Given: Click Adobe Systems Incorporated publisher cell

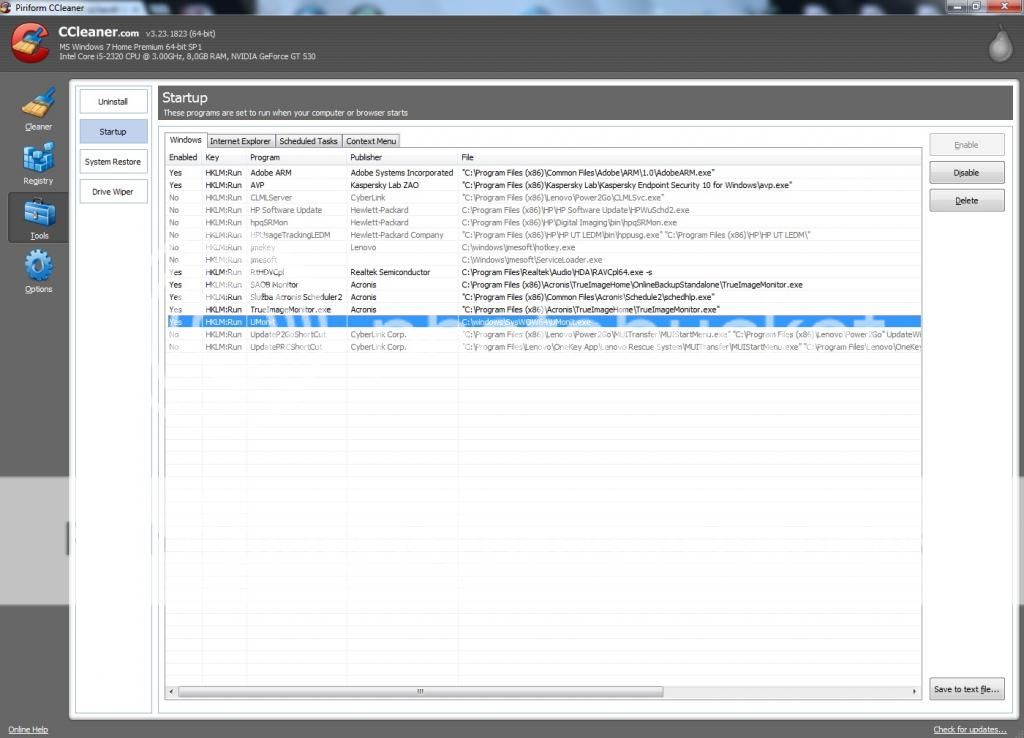Looking at the screenshot, I should (402, 173).
